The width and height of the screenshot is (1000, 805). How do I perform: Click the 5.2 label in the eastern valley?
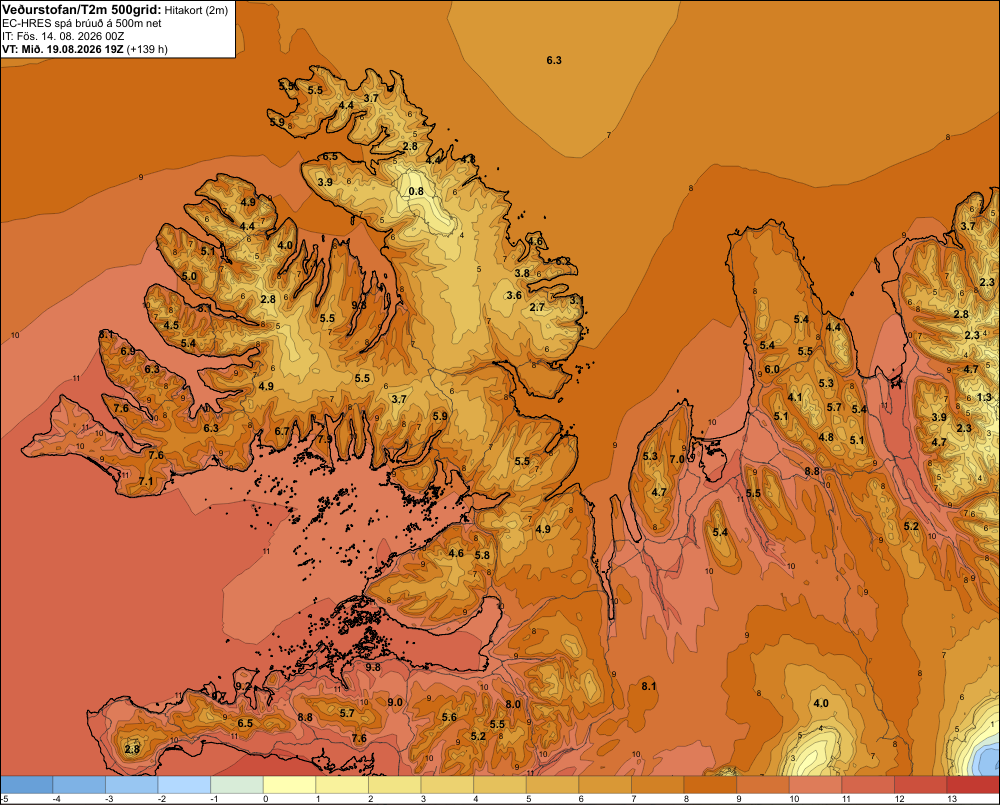tap(911, 526)
